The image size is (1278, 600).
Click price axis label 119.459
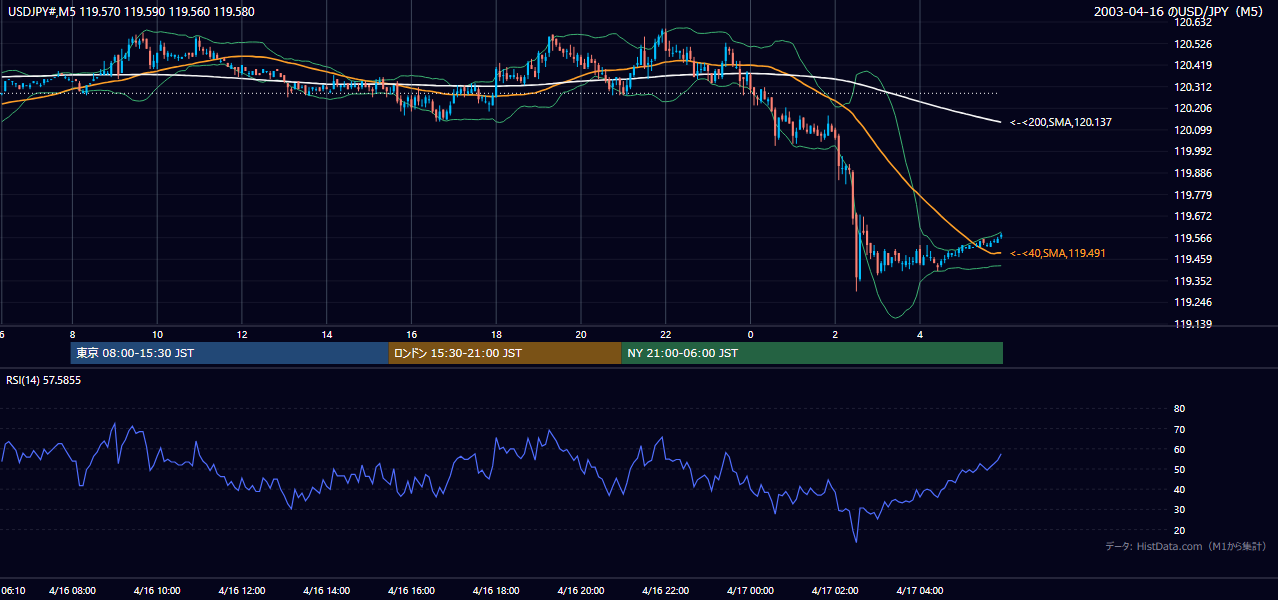tap(1195, 259)
